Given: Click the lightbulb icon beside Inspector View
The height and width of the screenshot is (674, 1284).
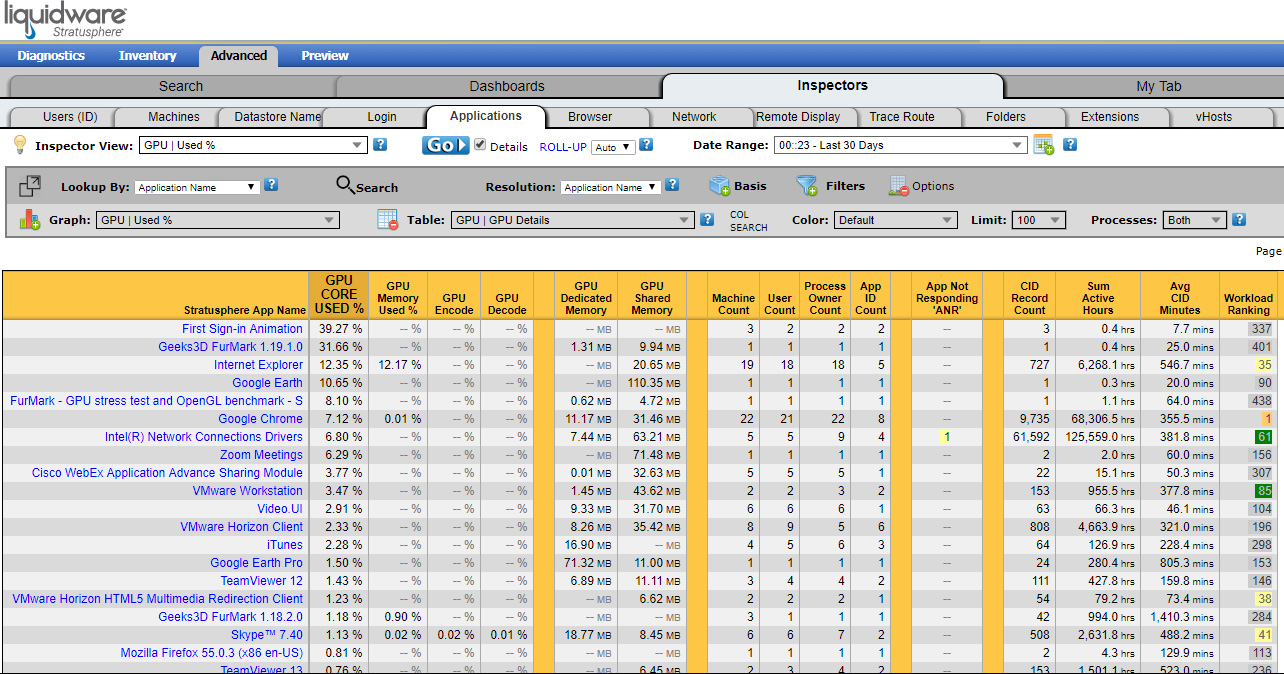Looking at the screenshot, I should [x=19, y=145].
